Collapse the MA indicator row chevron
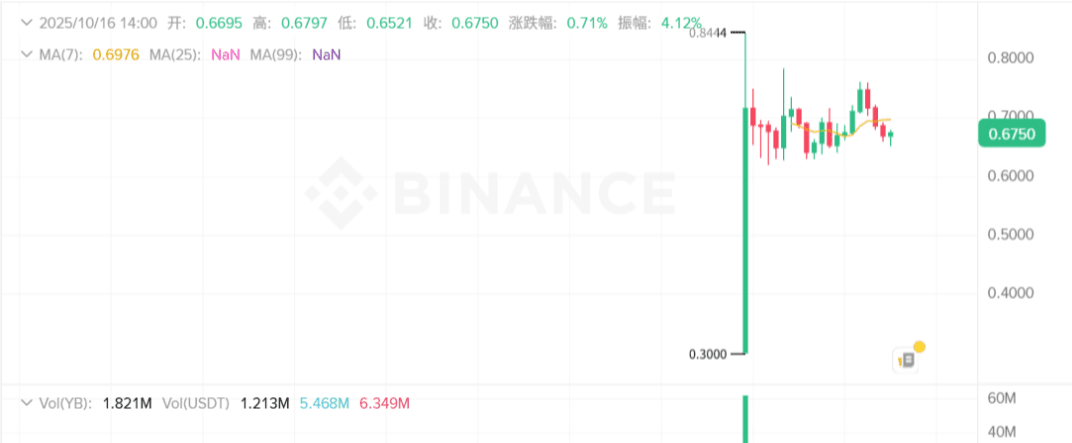Image resolution: width=1072 pixels, height=443 pixels. click(x=26, y=54)
